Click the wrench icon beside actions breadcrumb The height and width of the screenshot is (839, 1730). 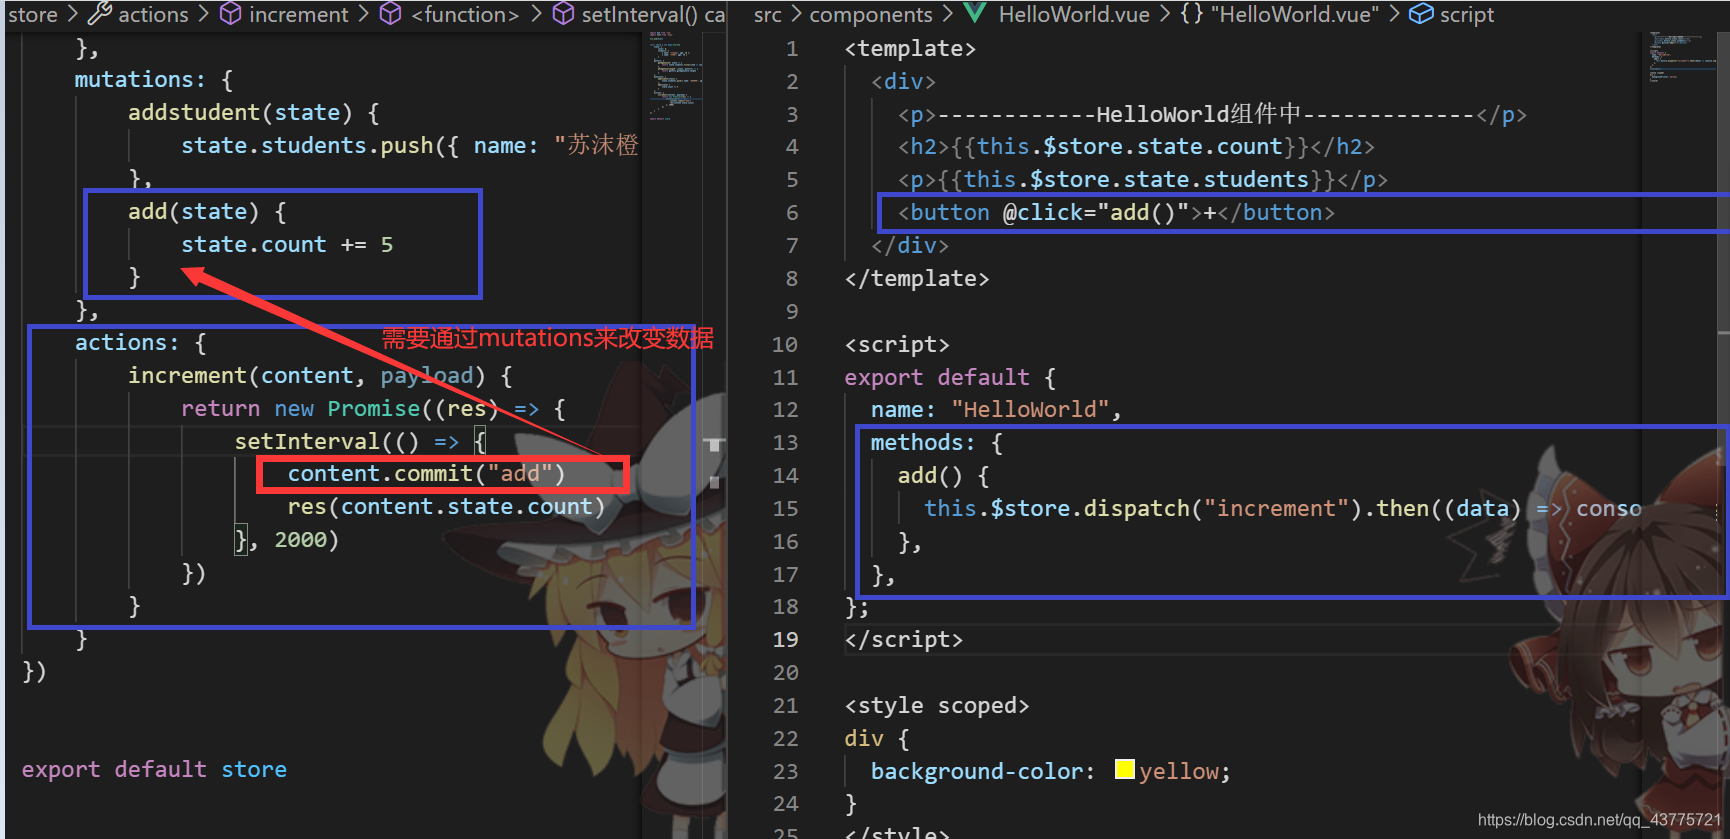click(x=99, y=14)
